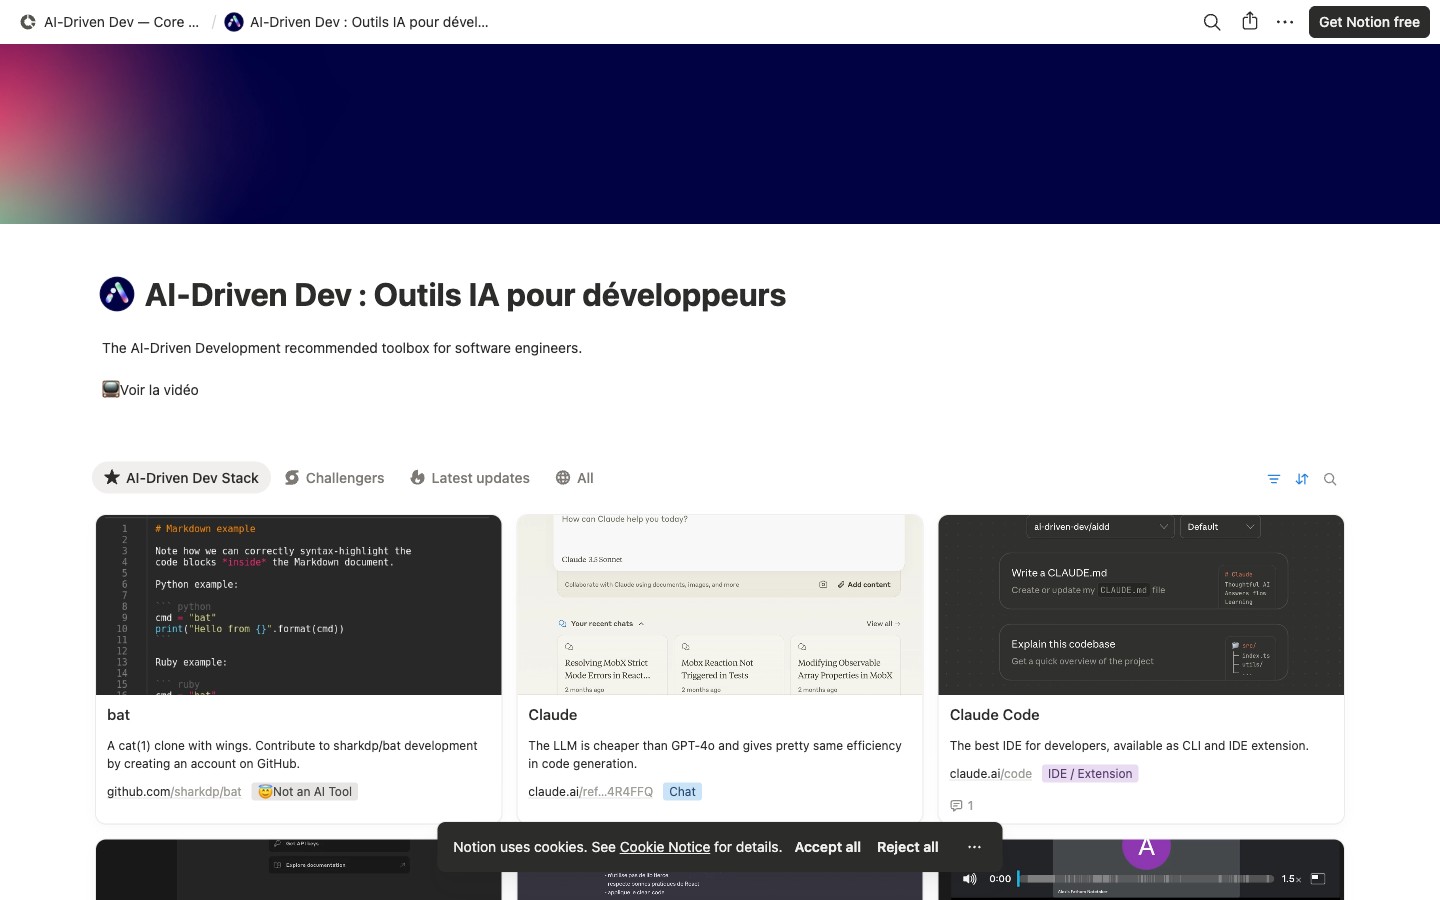Change the 1.5x playback speed
This screenshot has height=900, width=1440.
1291,879
